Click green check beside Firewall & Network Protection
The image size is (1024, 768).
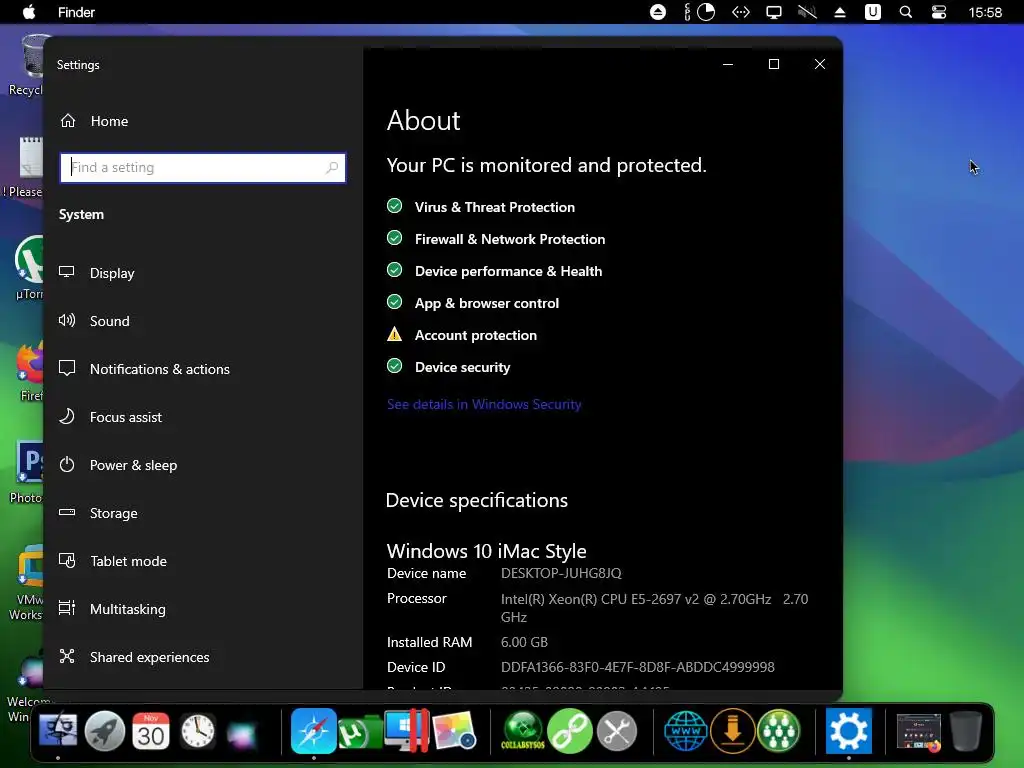pyautogui.click(x=394, y=238)
